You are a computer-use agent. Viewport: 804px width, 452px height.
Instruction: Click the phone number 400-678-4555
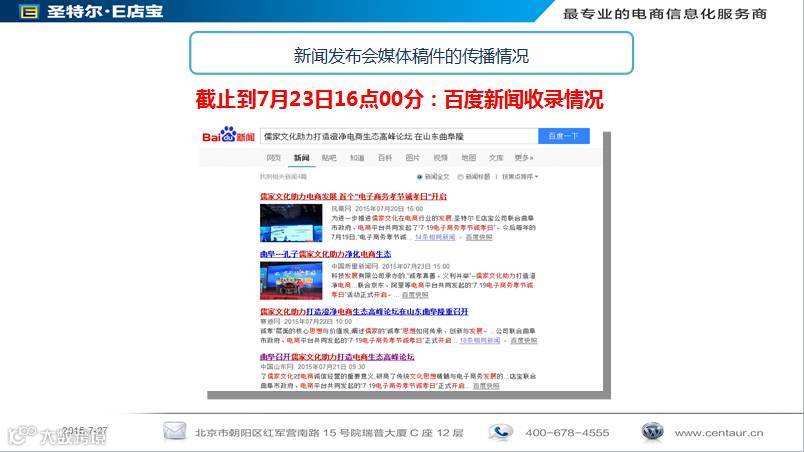point(567,433)
